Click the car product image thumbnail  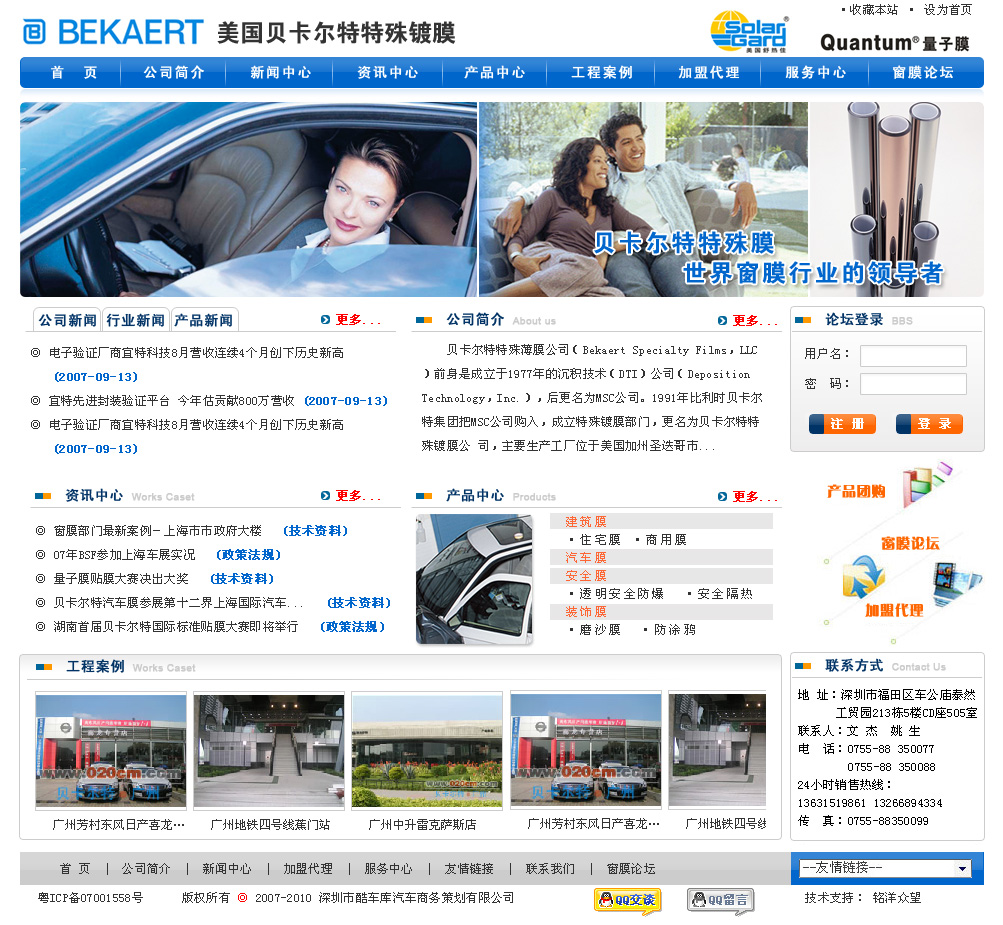474,579
